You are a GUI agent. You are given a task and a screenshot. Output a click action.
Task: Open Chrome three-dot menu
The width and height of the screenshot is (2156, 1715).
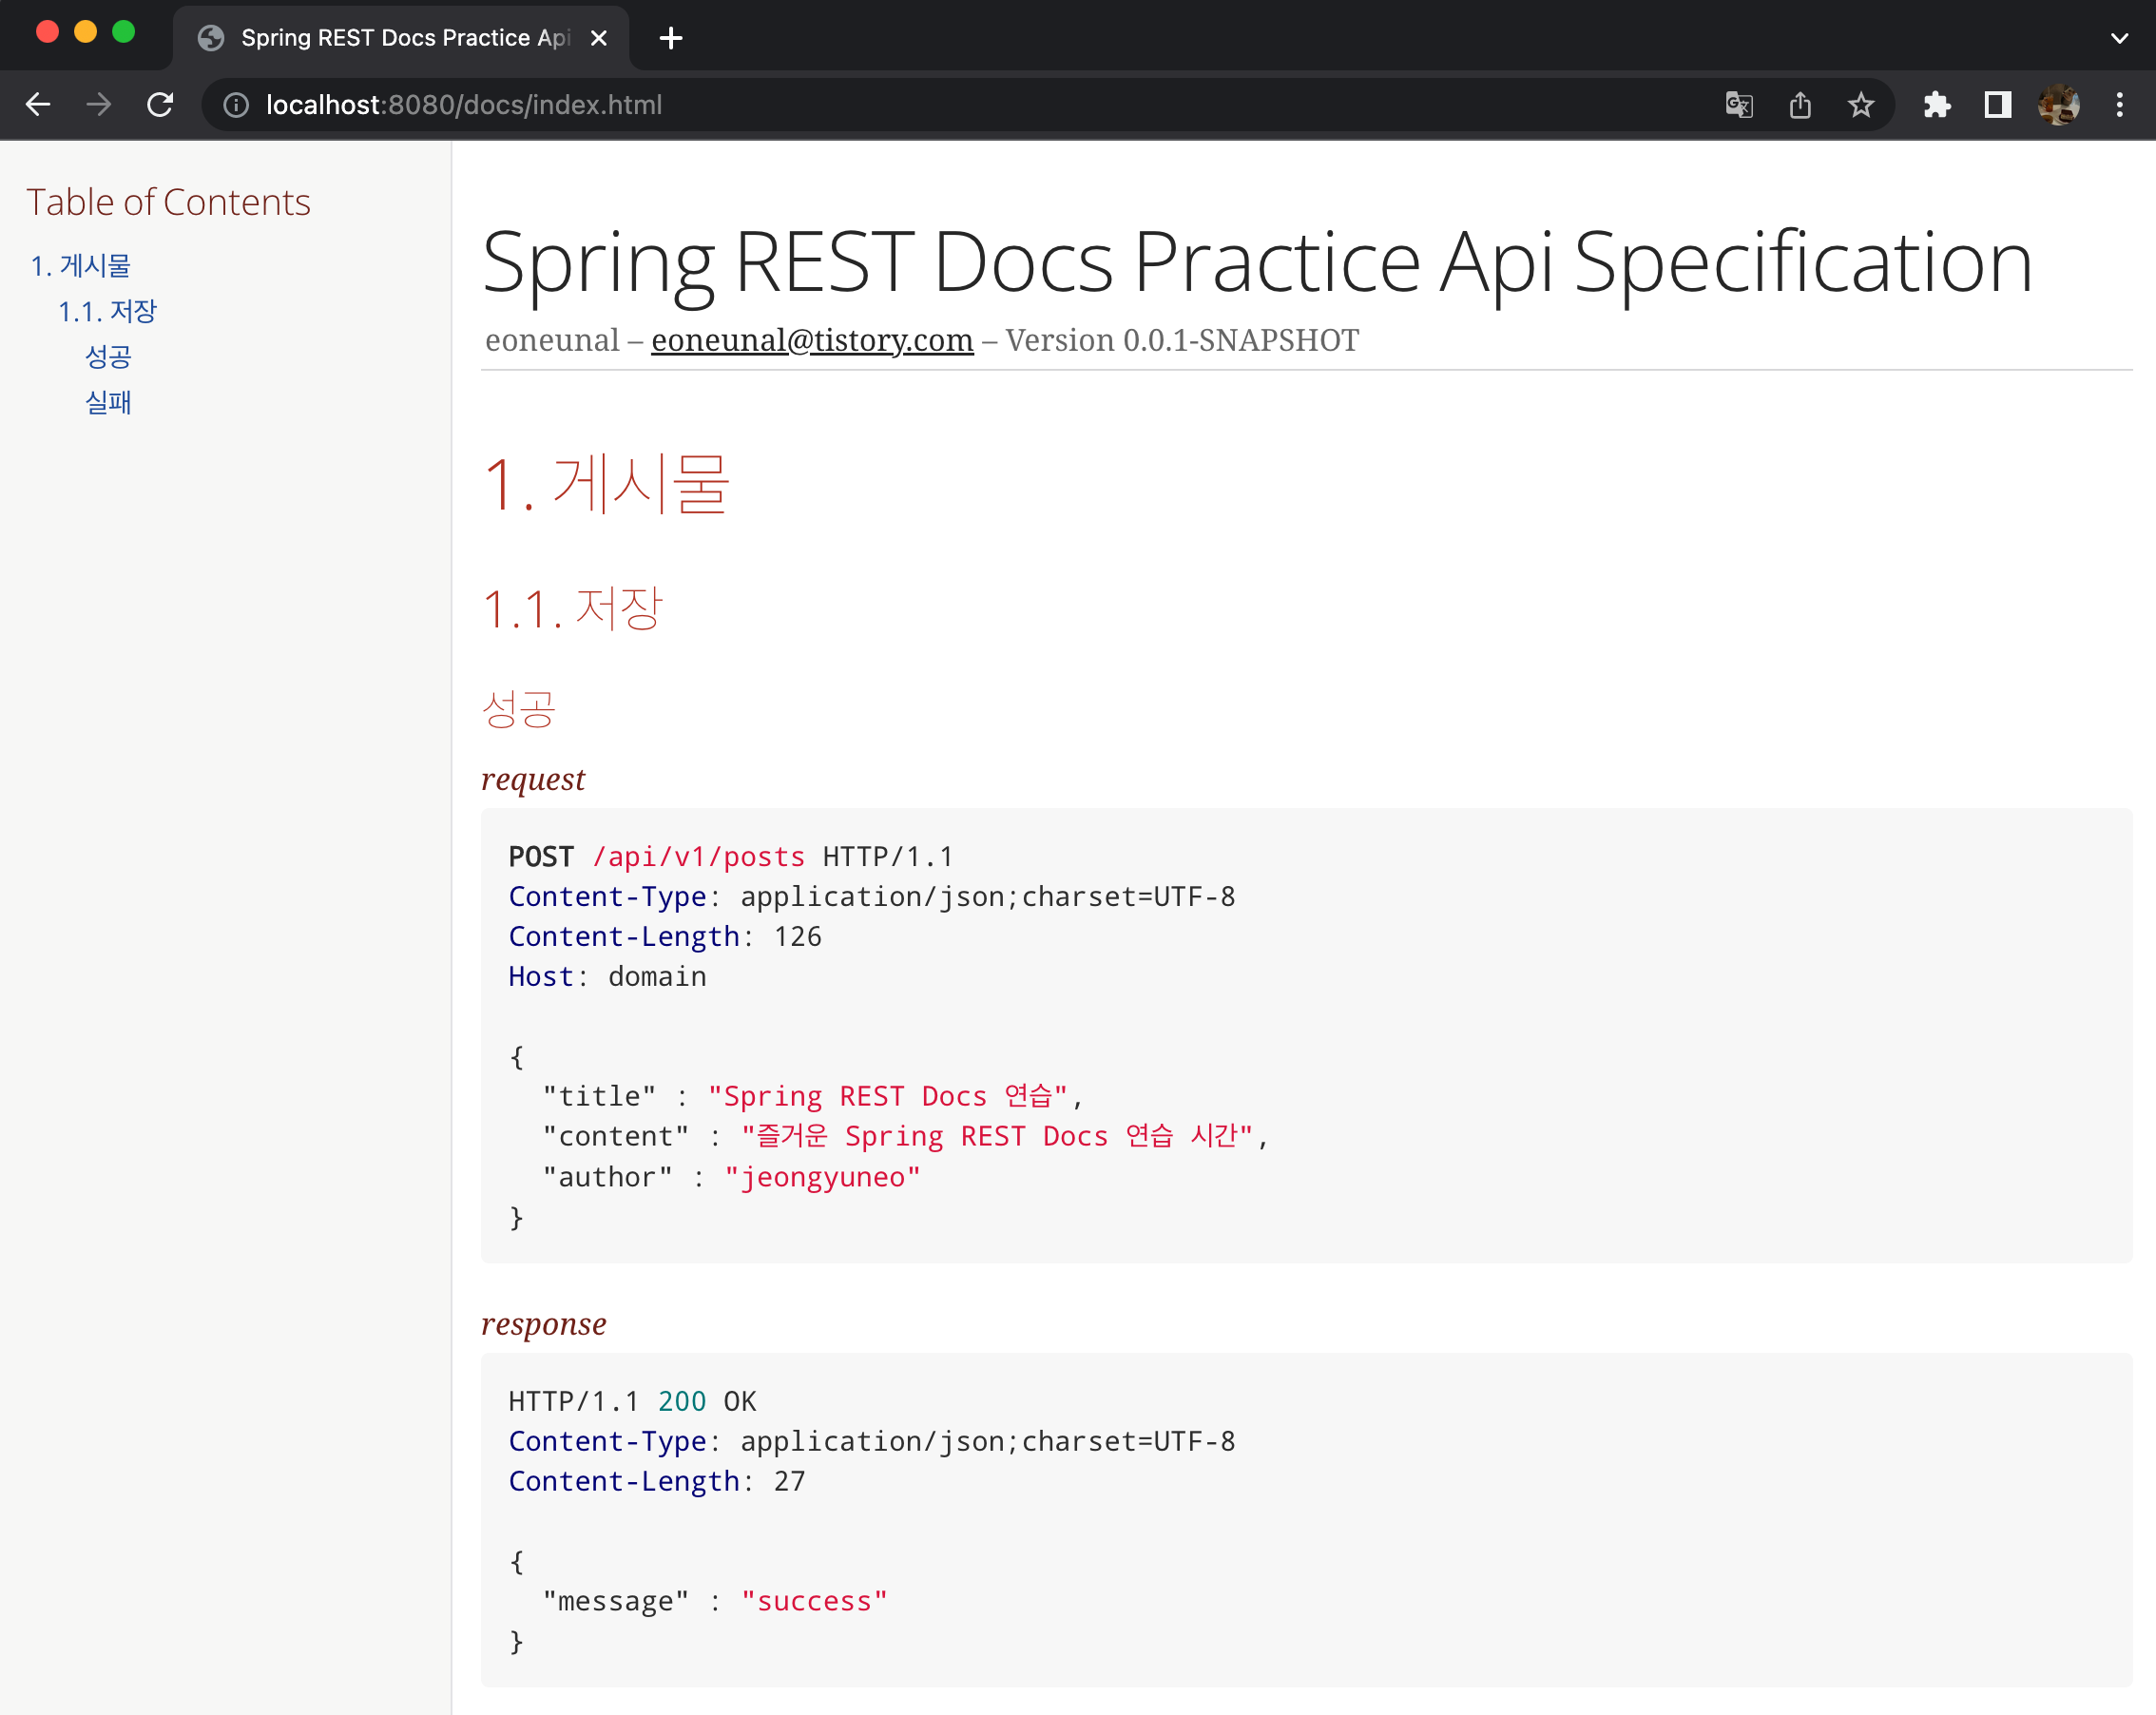2119,105
